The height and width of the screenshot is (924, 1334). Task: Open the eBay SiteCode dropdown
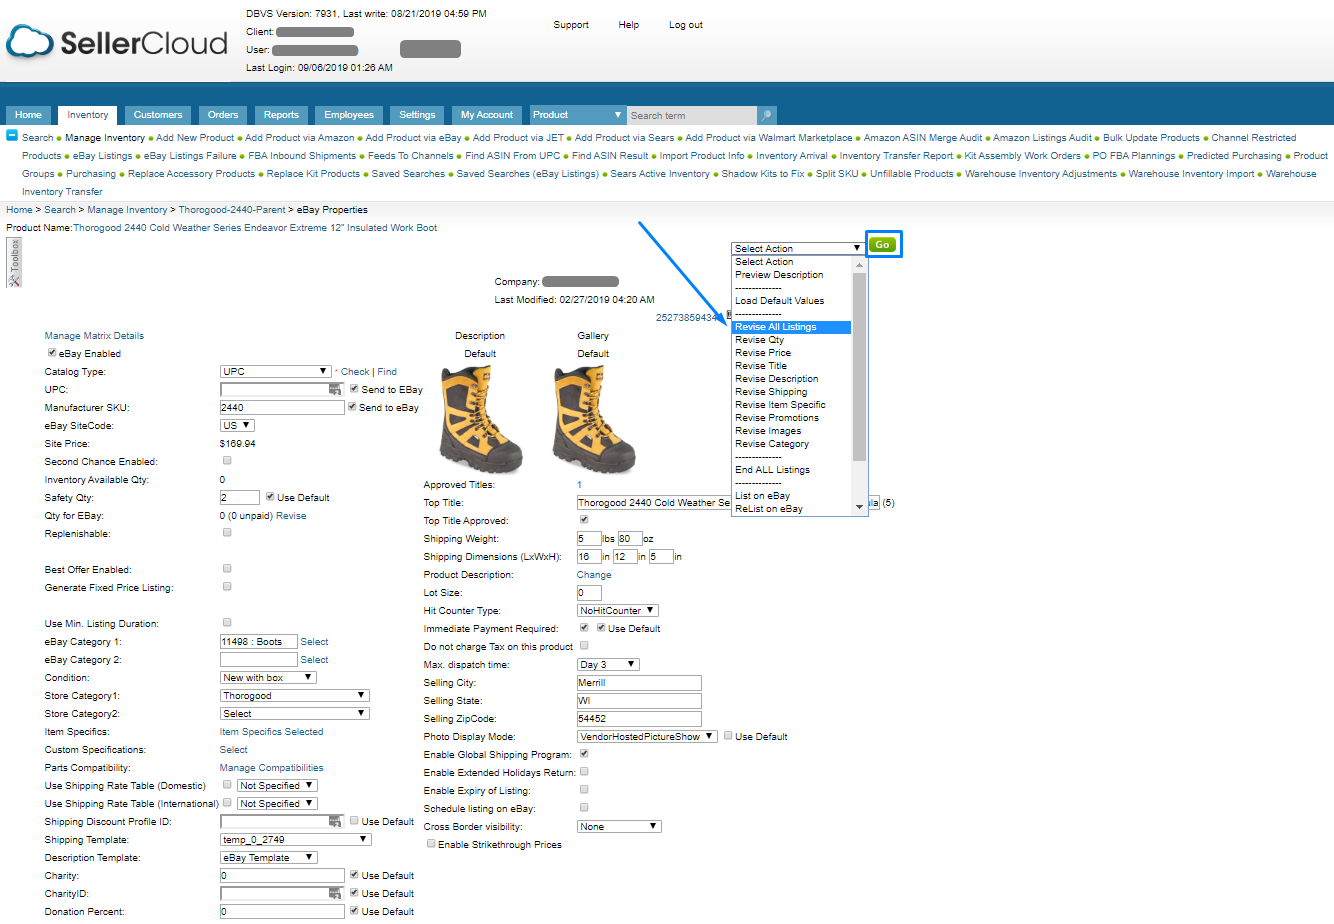(238, 425)
